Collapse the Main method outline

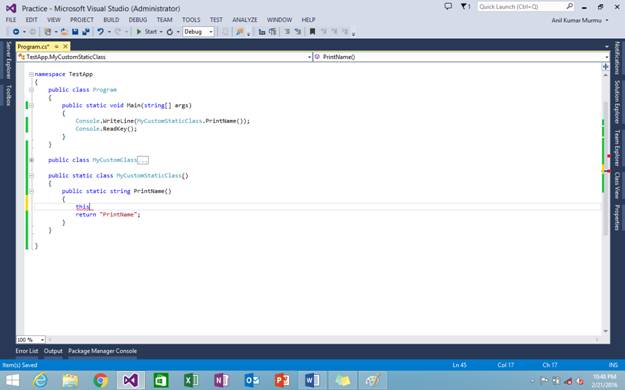31,105
